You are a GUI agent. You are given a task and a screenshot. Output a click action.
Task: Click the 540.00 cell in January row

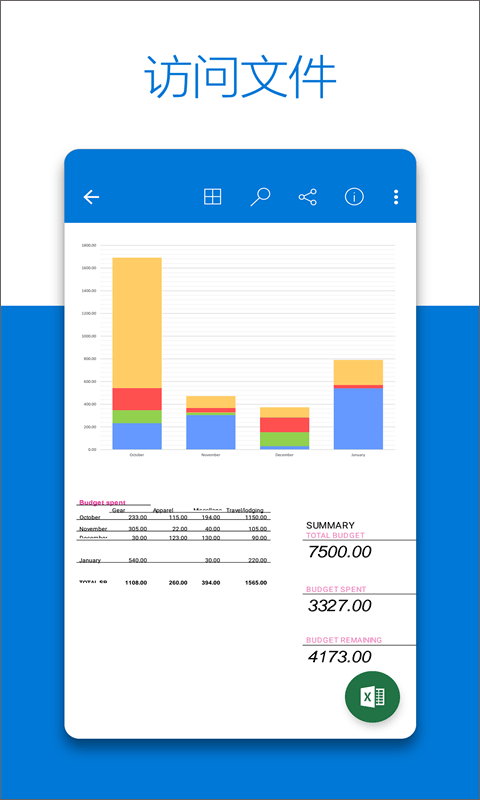click(137, 560)
